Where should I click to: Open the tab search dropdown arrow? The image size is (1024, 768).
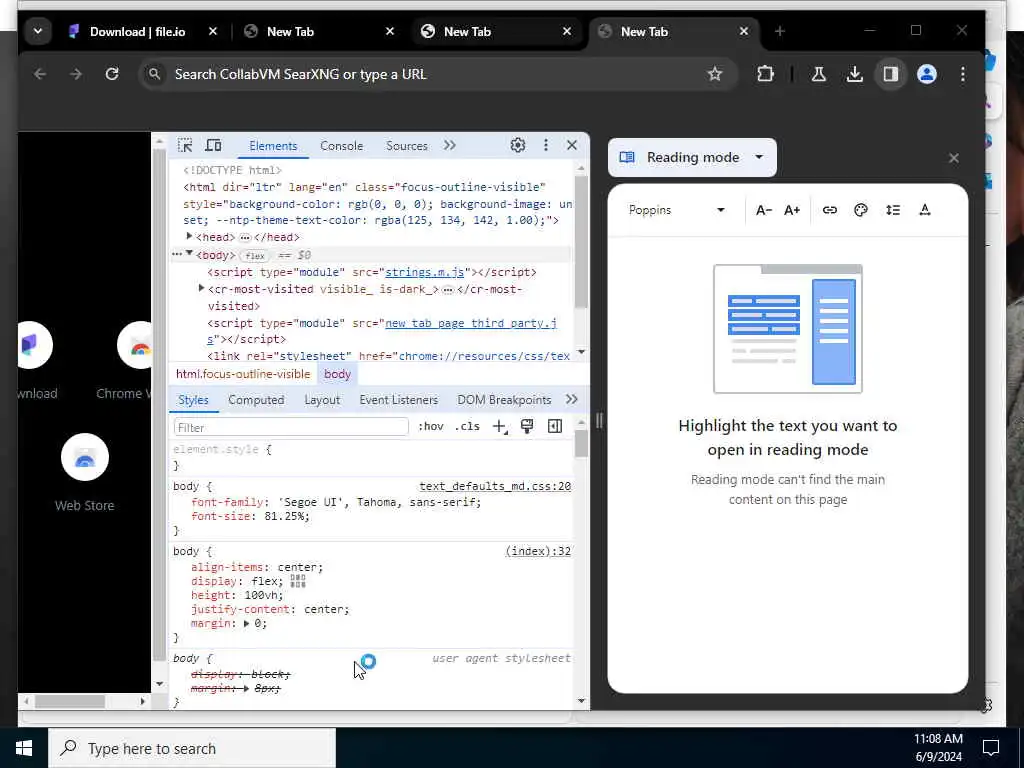point(38,31)
